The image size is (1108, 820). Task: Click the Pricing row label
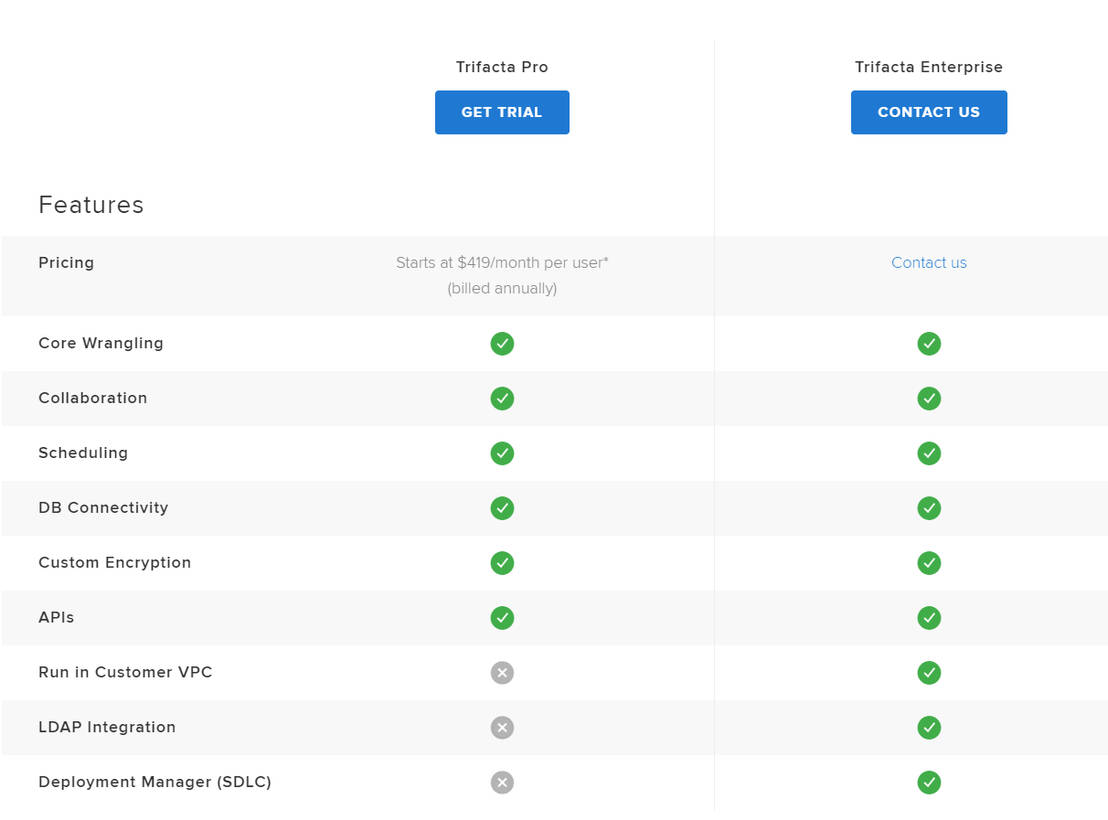pos(66,262)
